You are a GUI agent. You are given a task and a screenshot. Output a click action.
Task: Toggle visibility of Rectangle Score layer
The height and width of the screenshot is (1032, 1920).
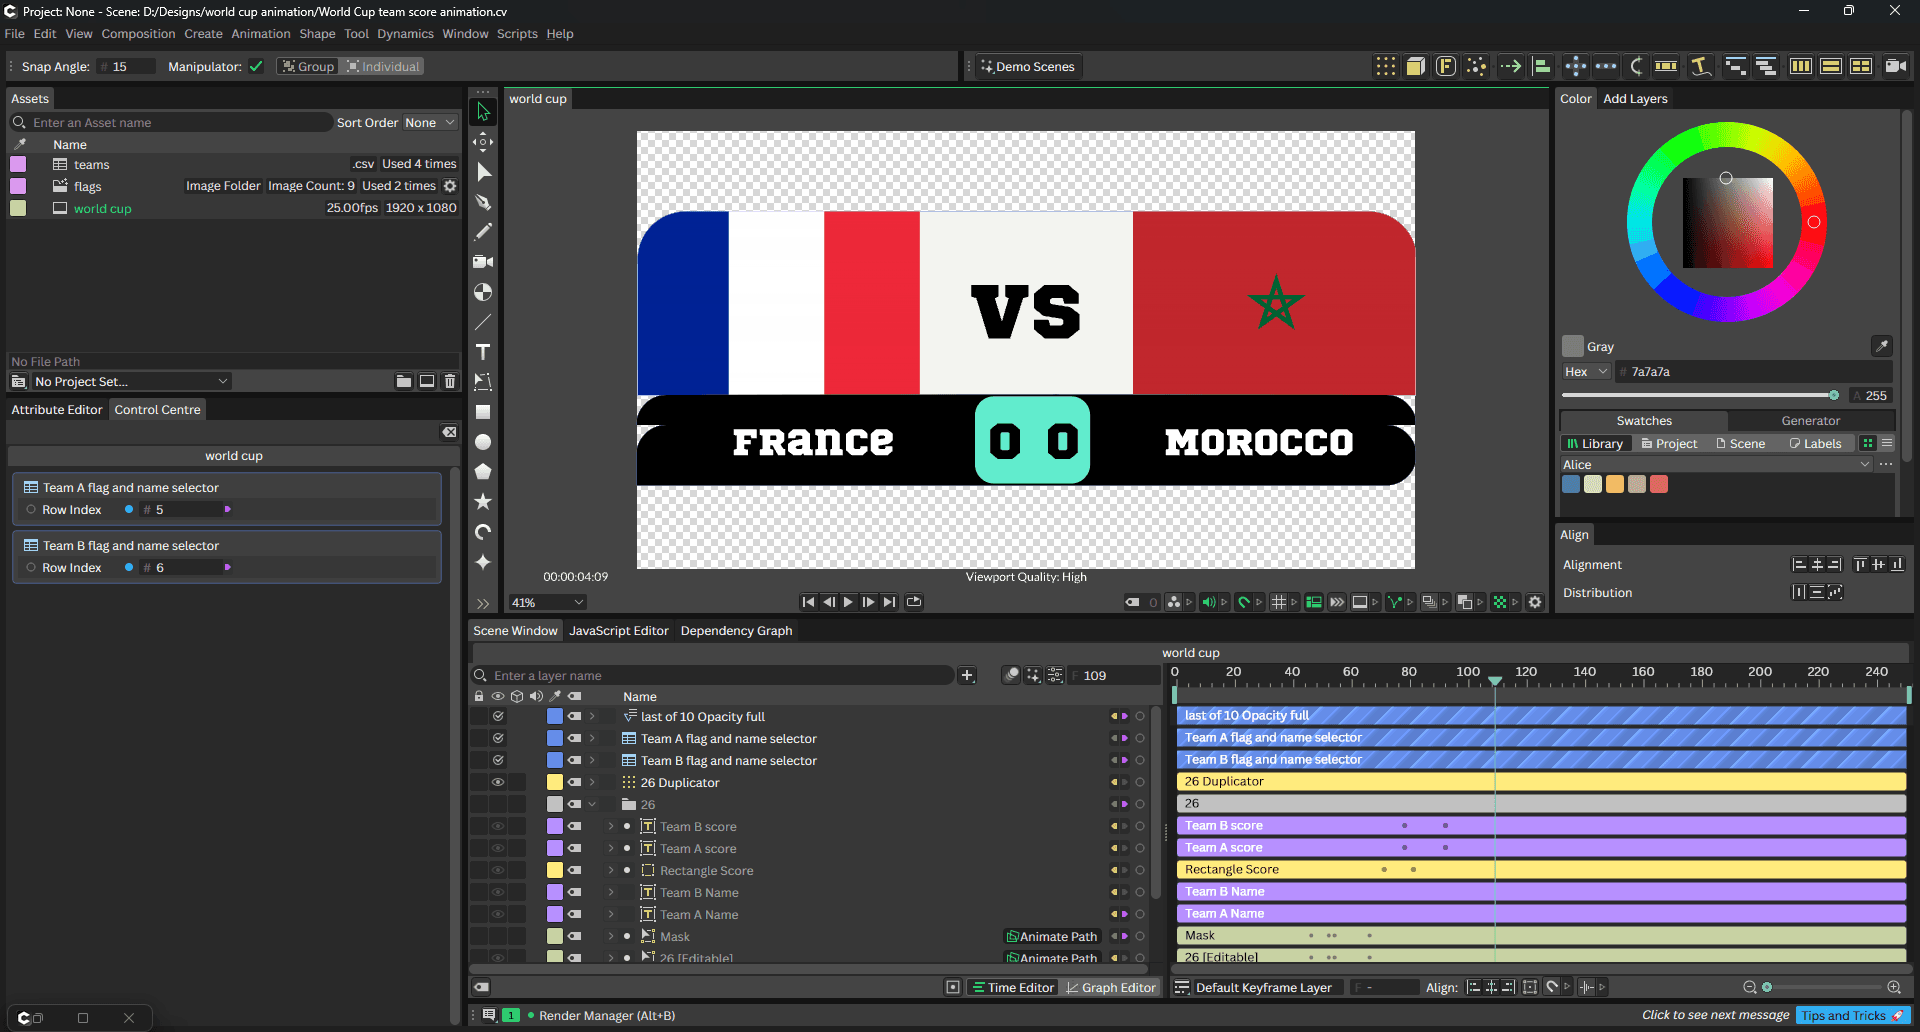pyautogui.click(x=497, y=870)
